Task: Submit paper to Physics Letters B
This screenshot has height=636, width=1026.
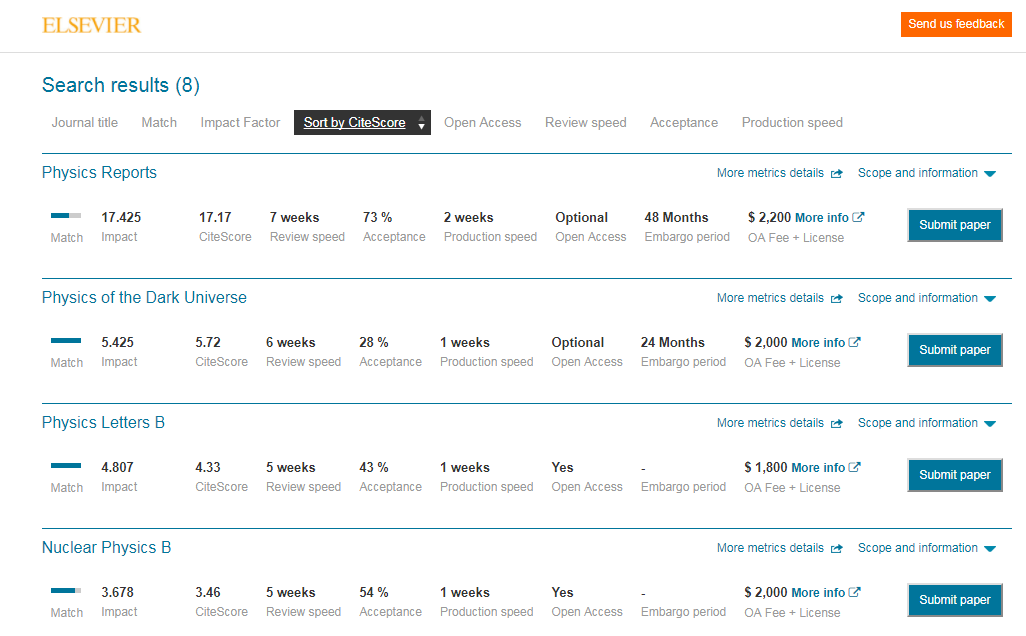Action: [x=955, y=475]
